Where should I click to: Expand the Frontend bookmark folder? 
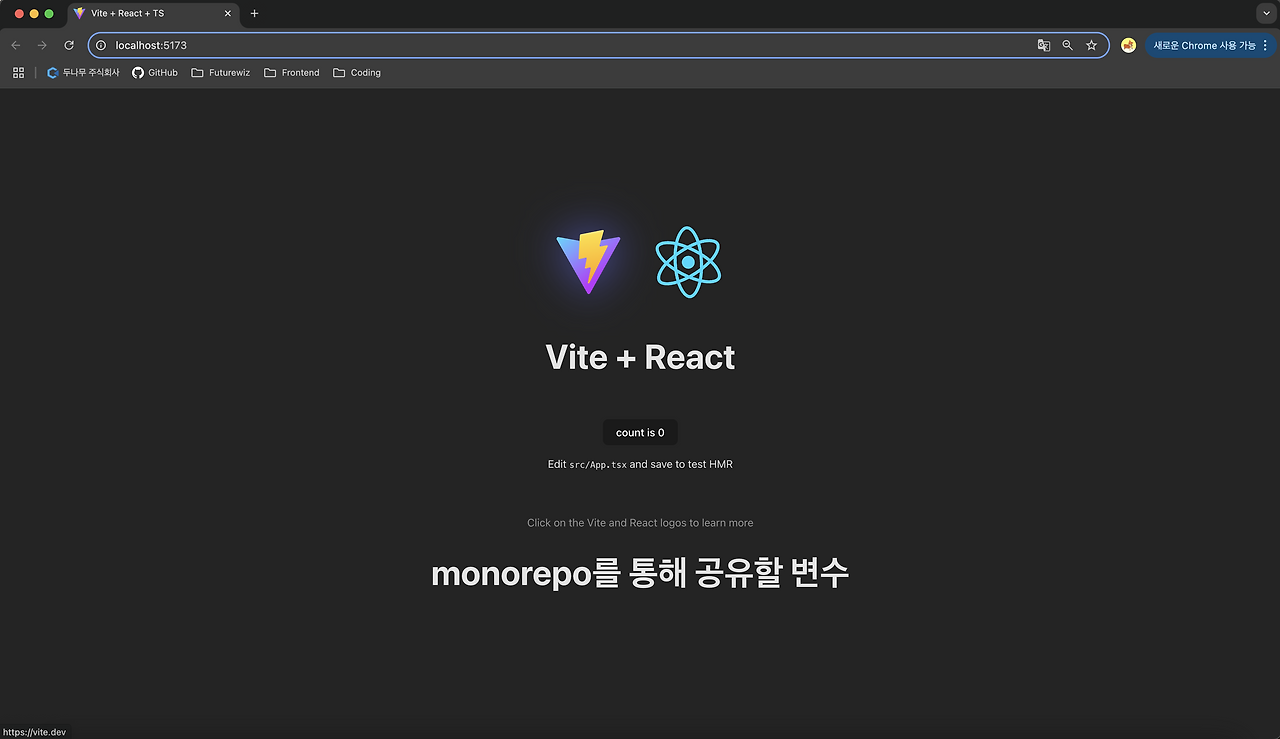tap(292, 72)
